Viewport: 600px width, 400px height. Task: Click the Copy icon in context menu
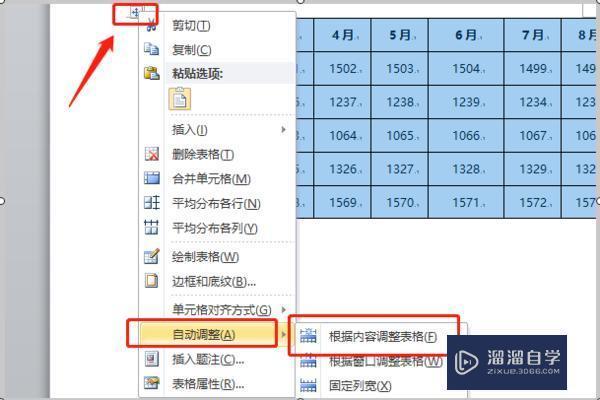[152, 49]
